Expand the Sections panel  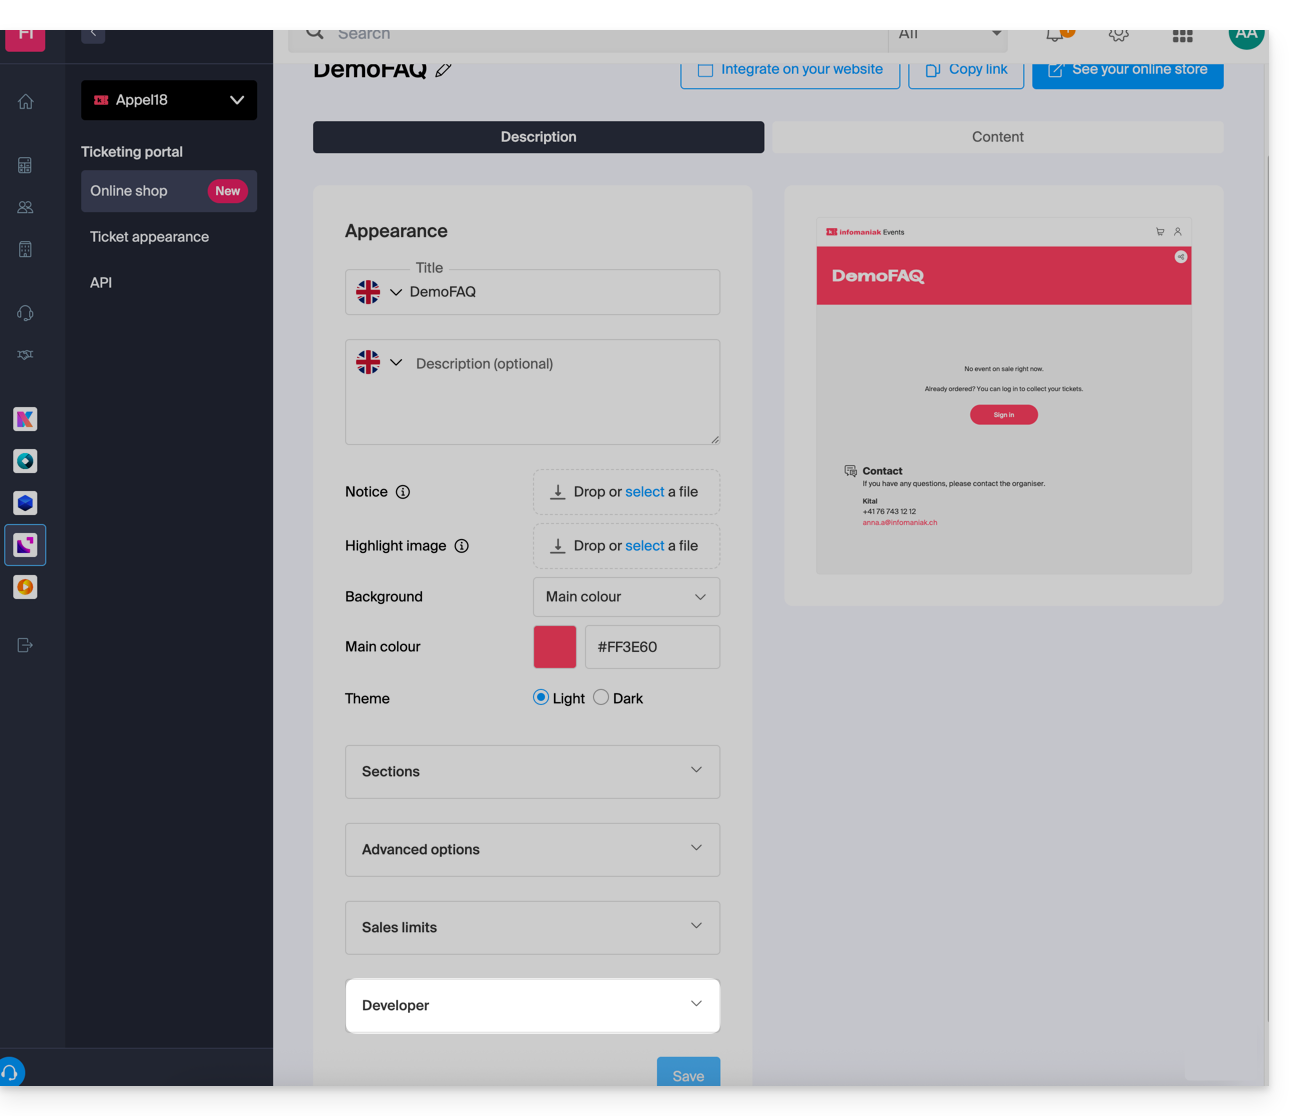point(532,772)
